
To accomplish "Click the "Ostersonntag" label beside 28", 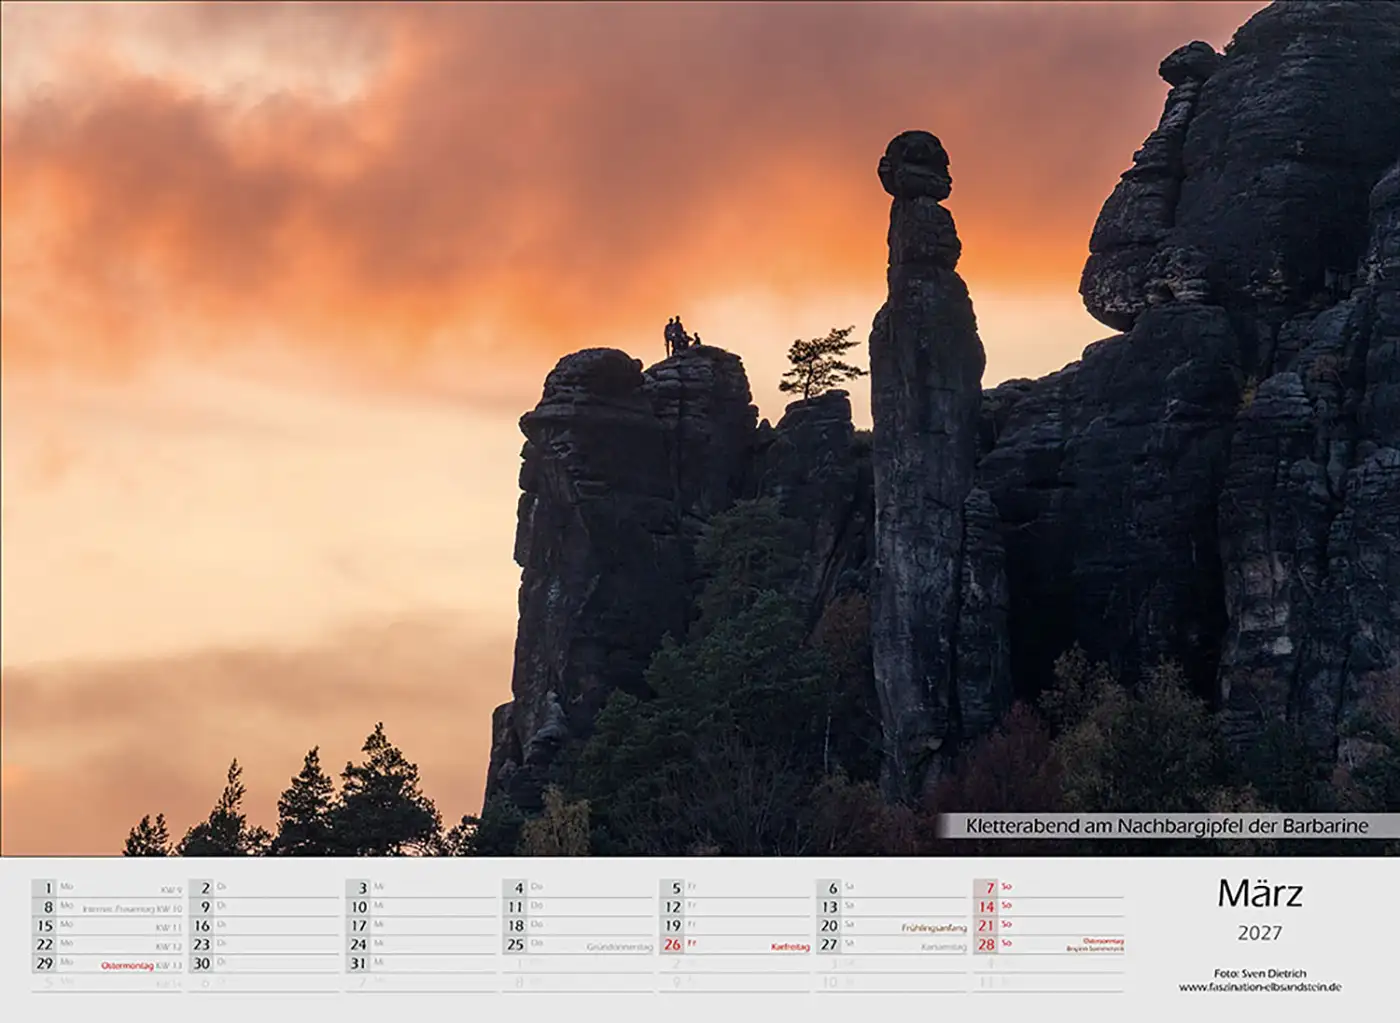I will [x=1104, y=941].
